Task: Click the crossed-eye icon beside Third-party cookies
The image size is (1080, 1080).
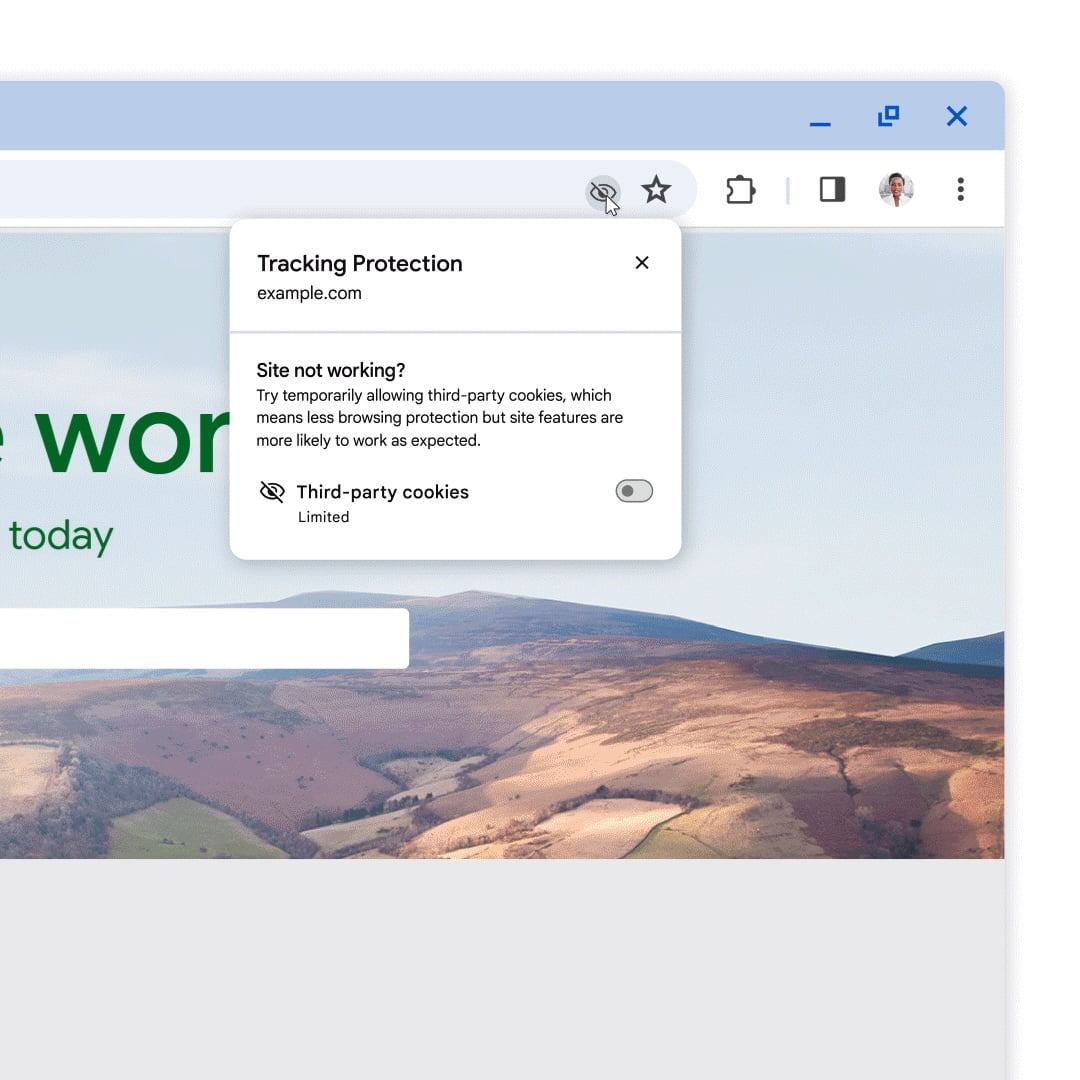Action: coord(272,492)
